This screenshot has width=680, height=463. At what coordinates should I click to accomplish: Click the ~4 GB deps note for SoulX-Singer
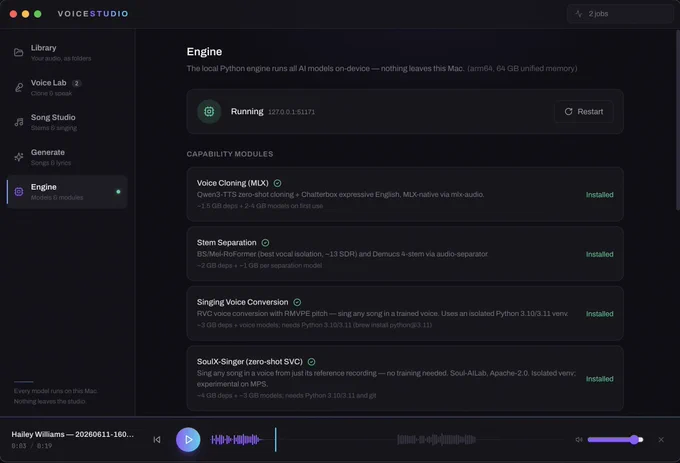click(286, 395)
